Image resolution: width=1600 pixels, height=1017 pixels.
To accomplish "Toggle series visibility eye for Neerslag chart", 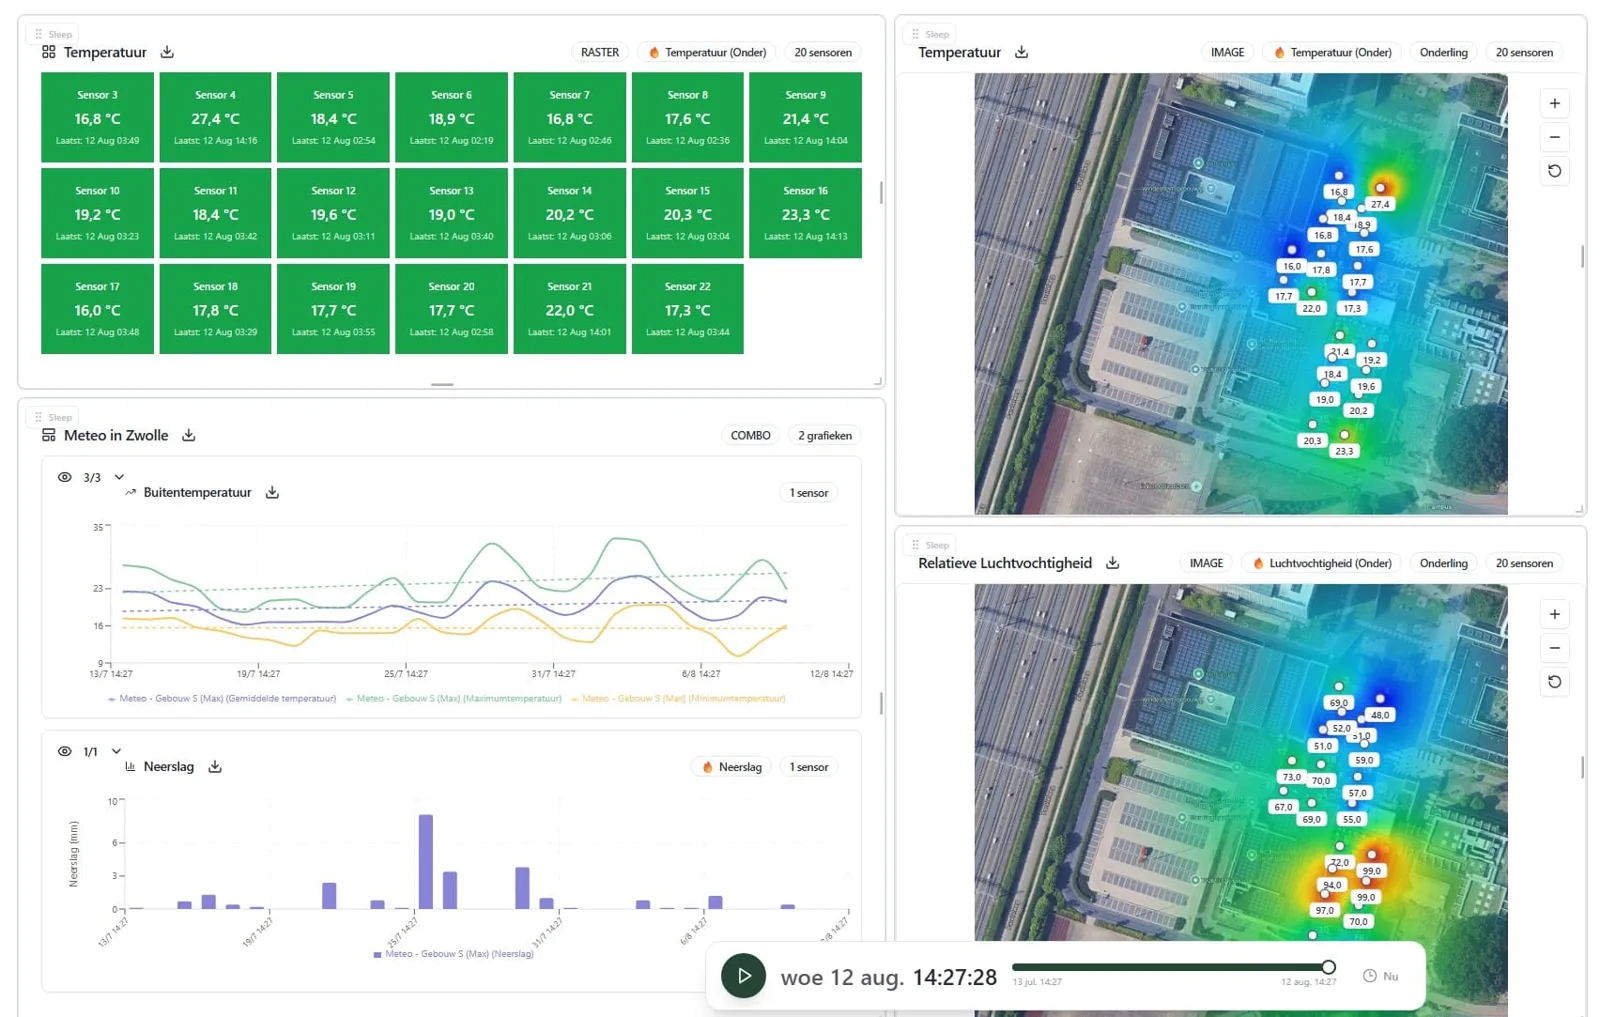I will pyautogui.click(x=65, y=751).
